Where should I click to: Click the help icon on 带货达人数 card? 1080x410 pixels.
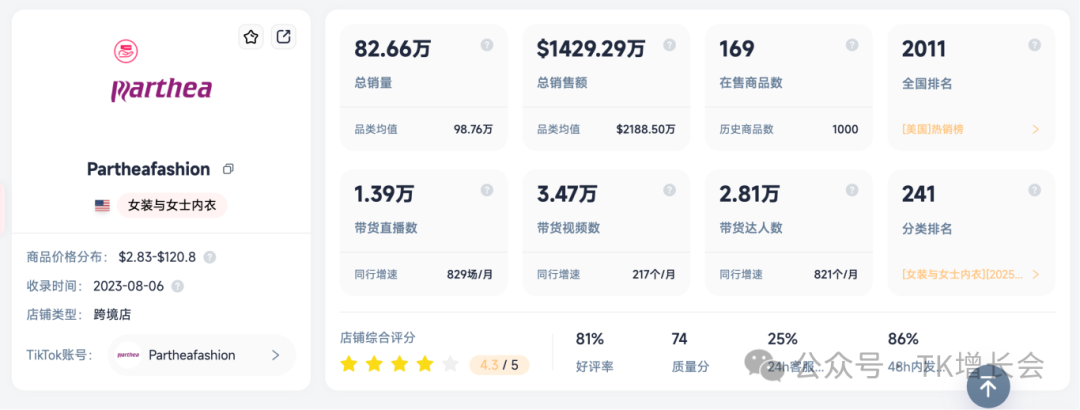click(852, 190)
